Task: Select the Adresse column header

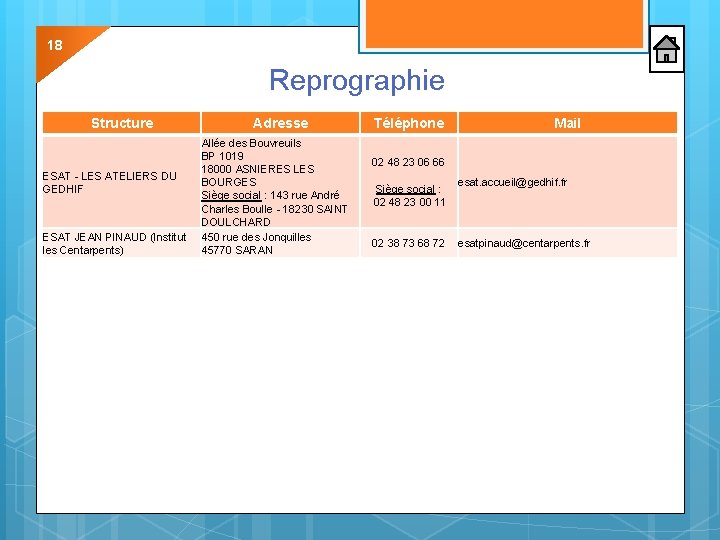Action: [x=280, y=123]
